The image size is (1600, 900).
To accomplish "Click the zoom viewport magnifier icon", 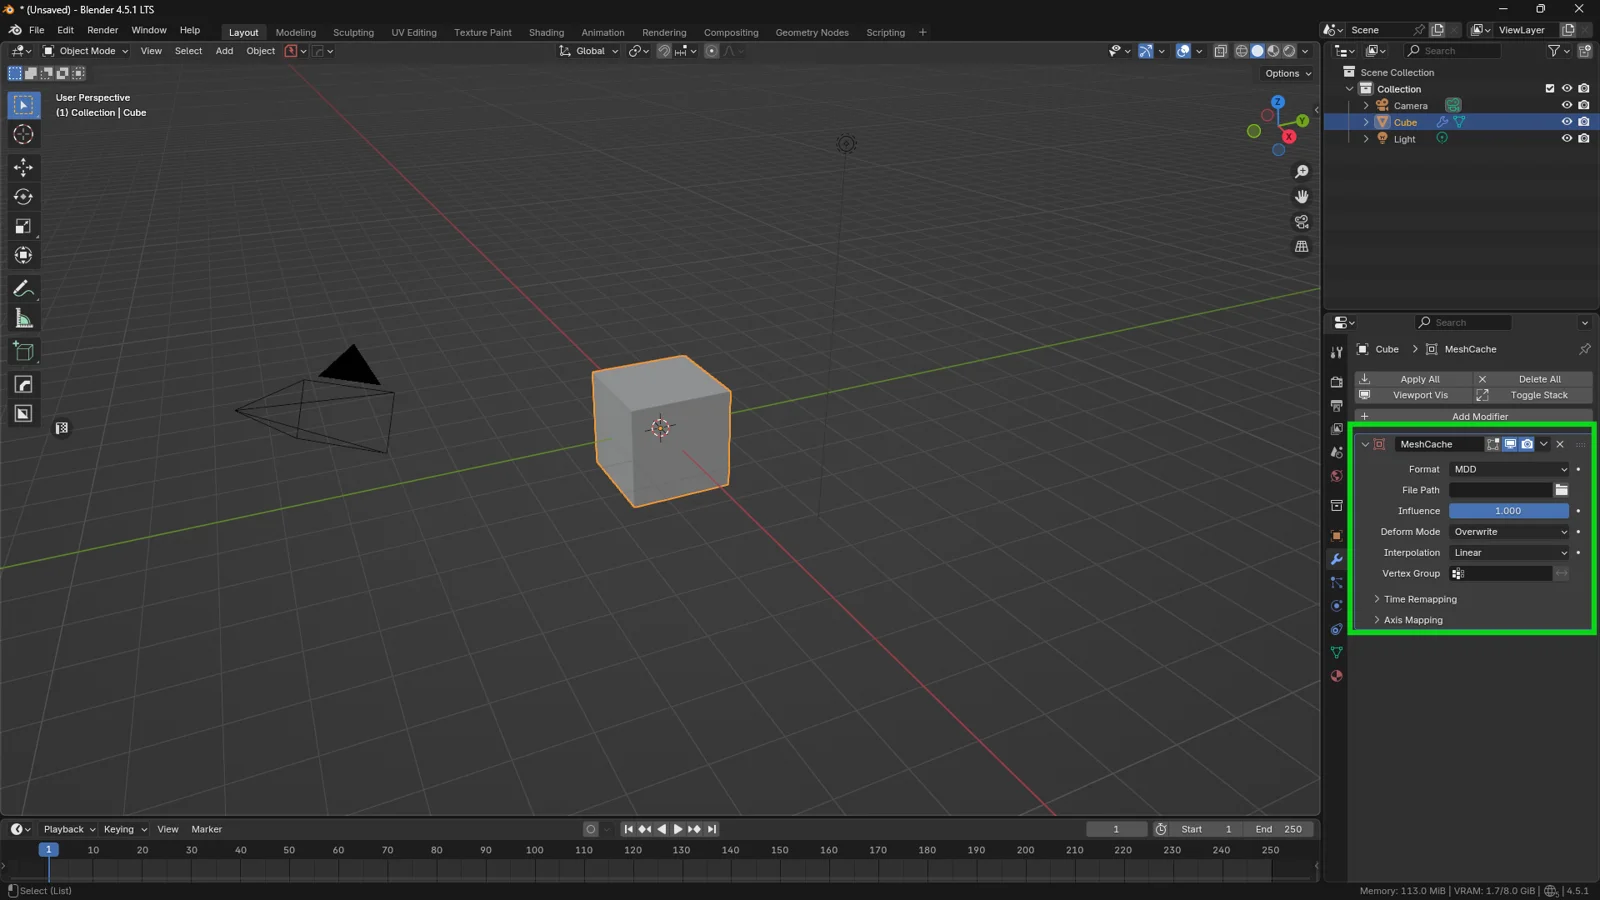I will [x=1301, y=172].
